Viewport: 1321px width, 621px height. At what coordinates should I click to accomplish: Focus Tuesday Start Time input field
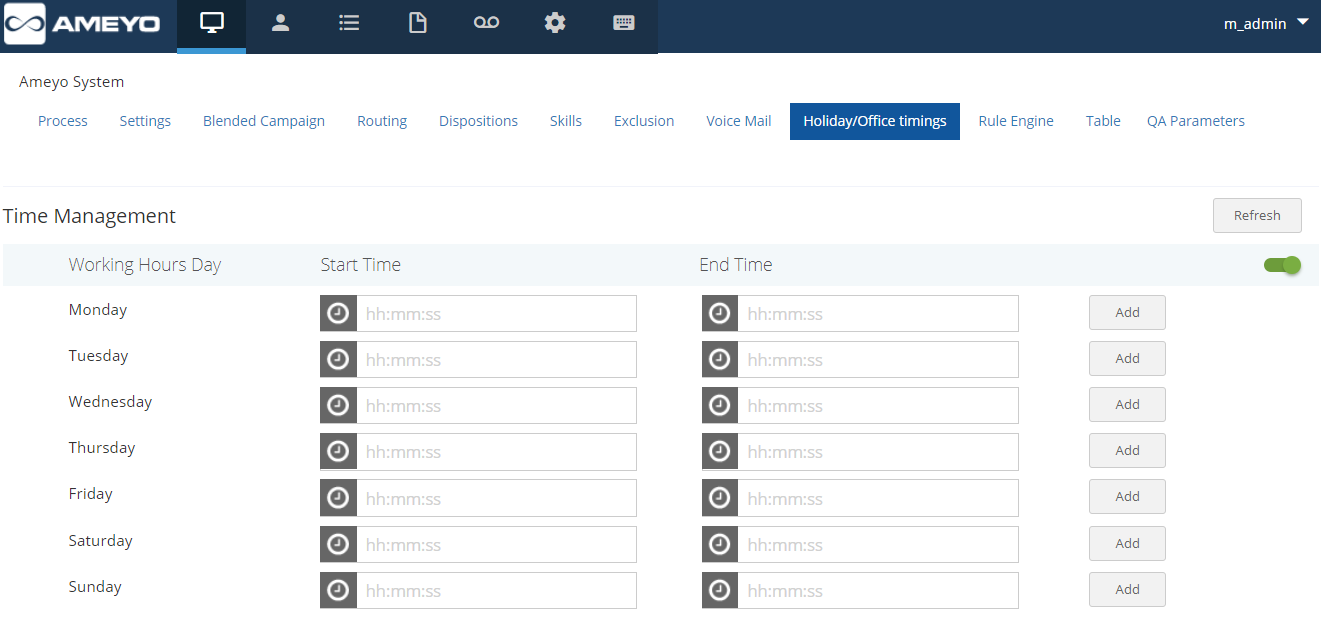click(x=496, y=360)
